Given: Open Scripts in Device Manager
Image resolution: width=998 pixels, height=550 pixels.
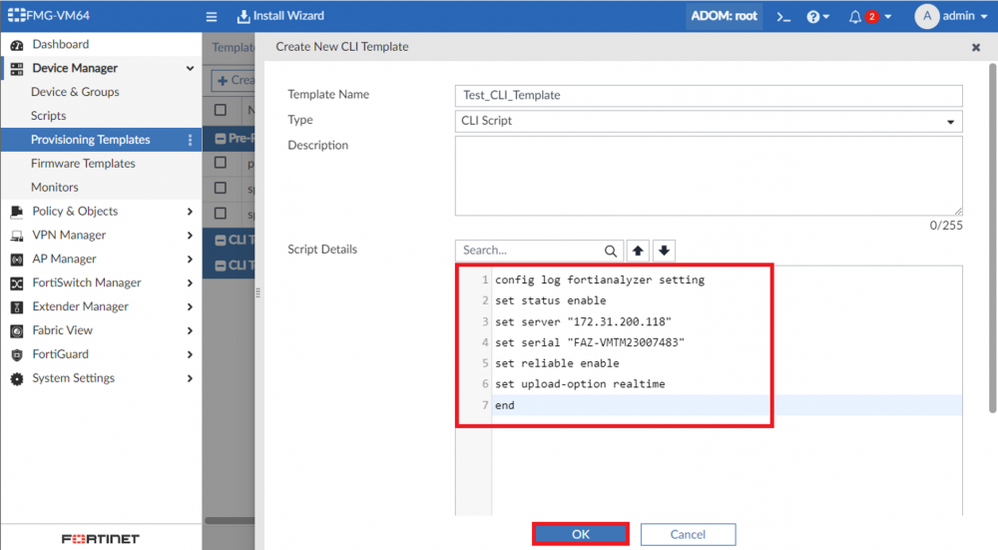Looking at the screenshot, I should pos(48,115).
